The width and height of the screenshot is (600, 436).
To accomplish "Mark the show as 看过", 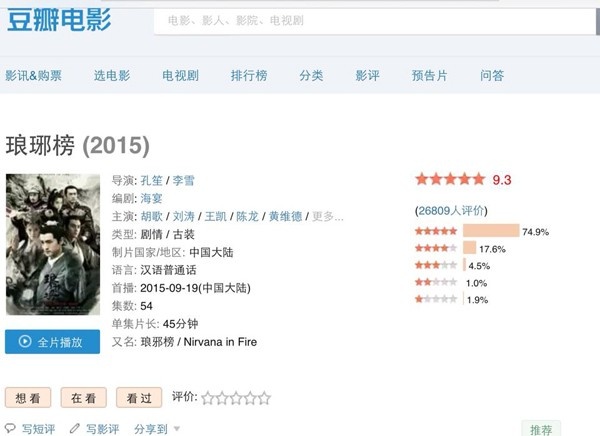I will (138, 398).
